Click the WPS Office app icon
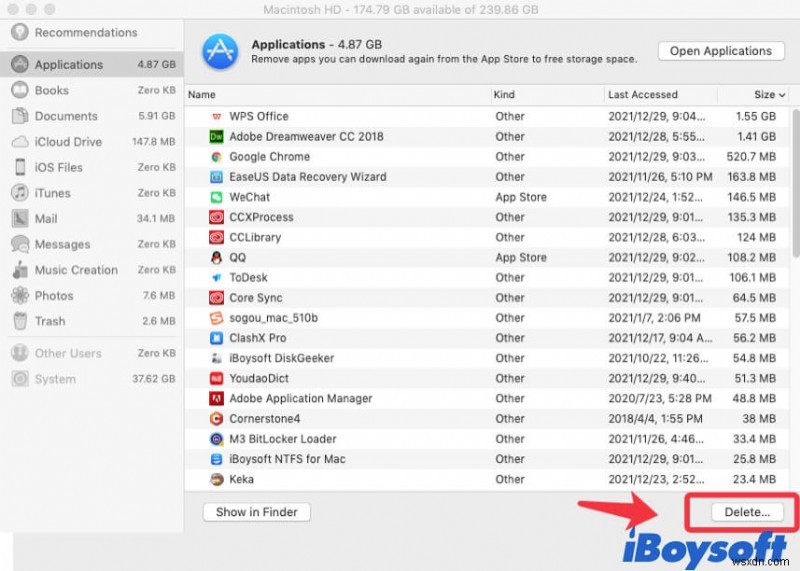800x571 pixels. [x=216, y=116]
